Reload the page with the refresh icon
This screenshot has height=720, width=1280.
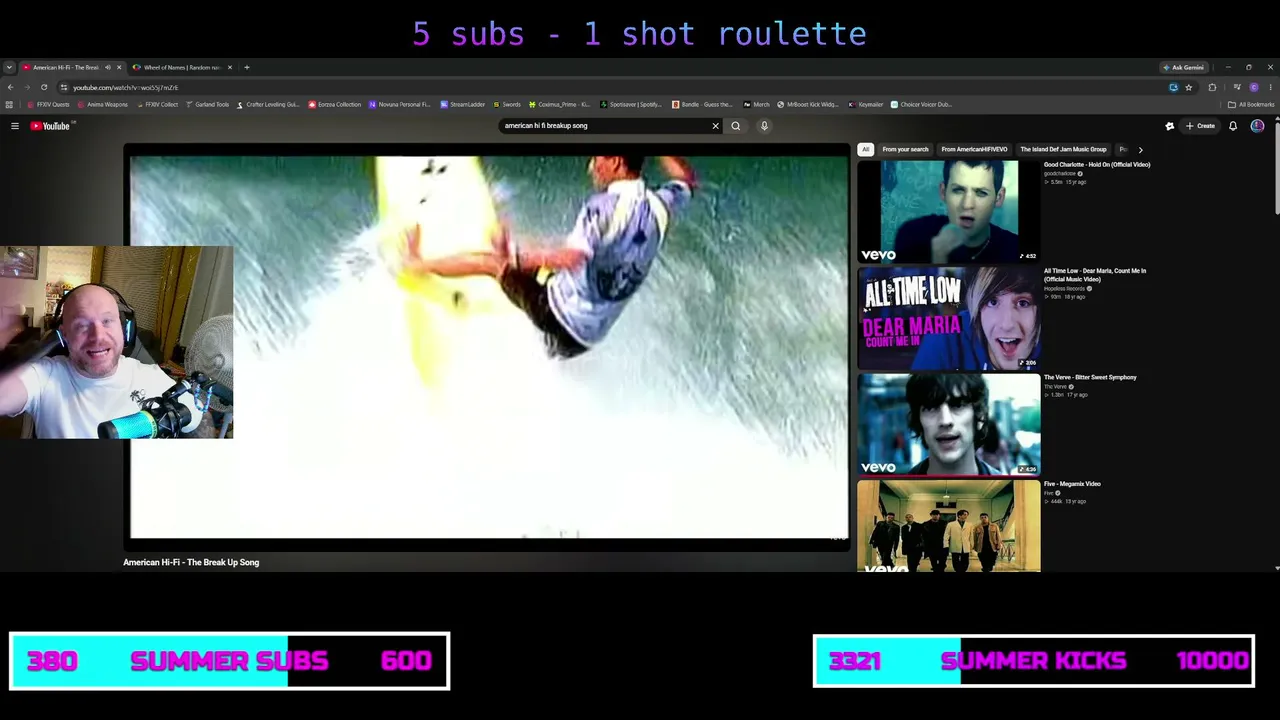coord(44,87)
